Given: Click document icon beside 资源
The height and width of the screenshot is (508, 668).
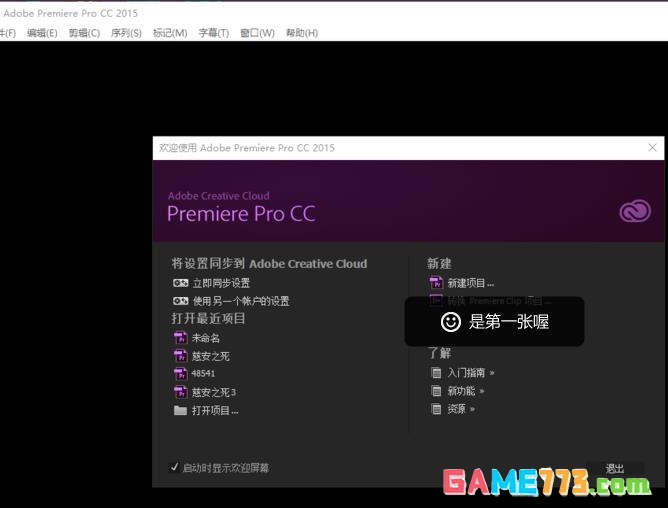Looking at the screenshot, I should (436, 409).
